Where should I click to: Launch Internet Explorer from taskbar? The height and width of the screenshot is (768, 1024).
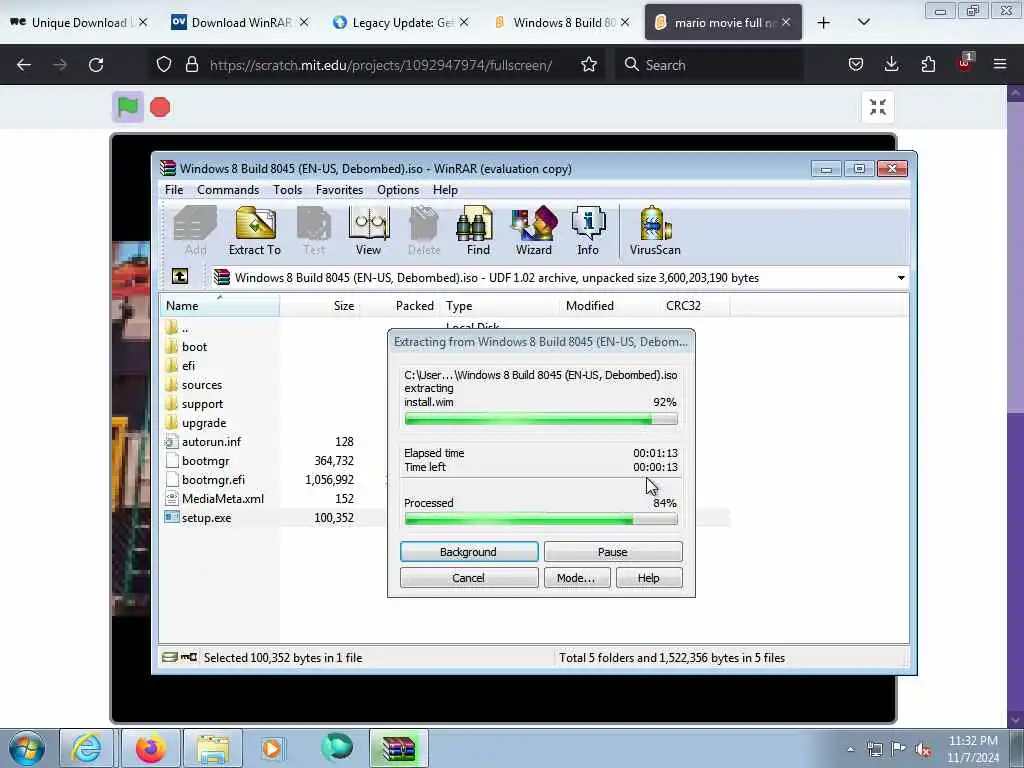(87, 748)
